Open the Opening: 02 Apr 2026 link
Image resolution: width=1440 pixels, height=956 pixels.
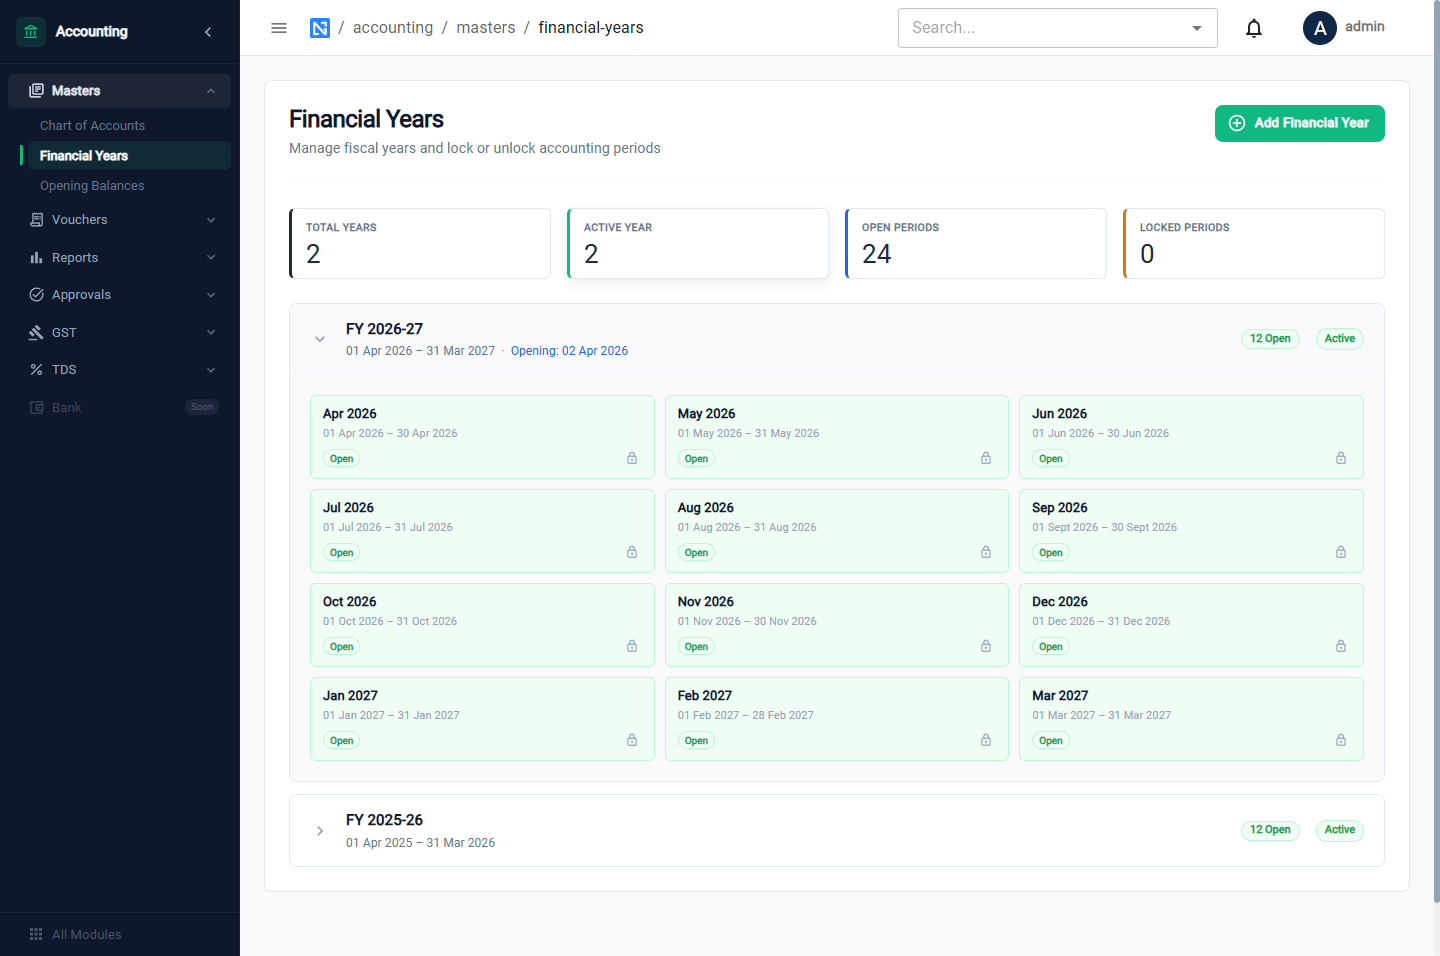point(570,351)
